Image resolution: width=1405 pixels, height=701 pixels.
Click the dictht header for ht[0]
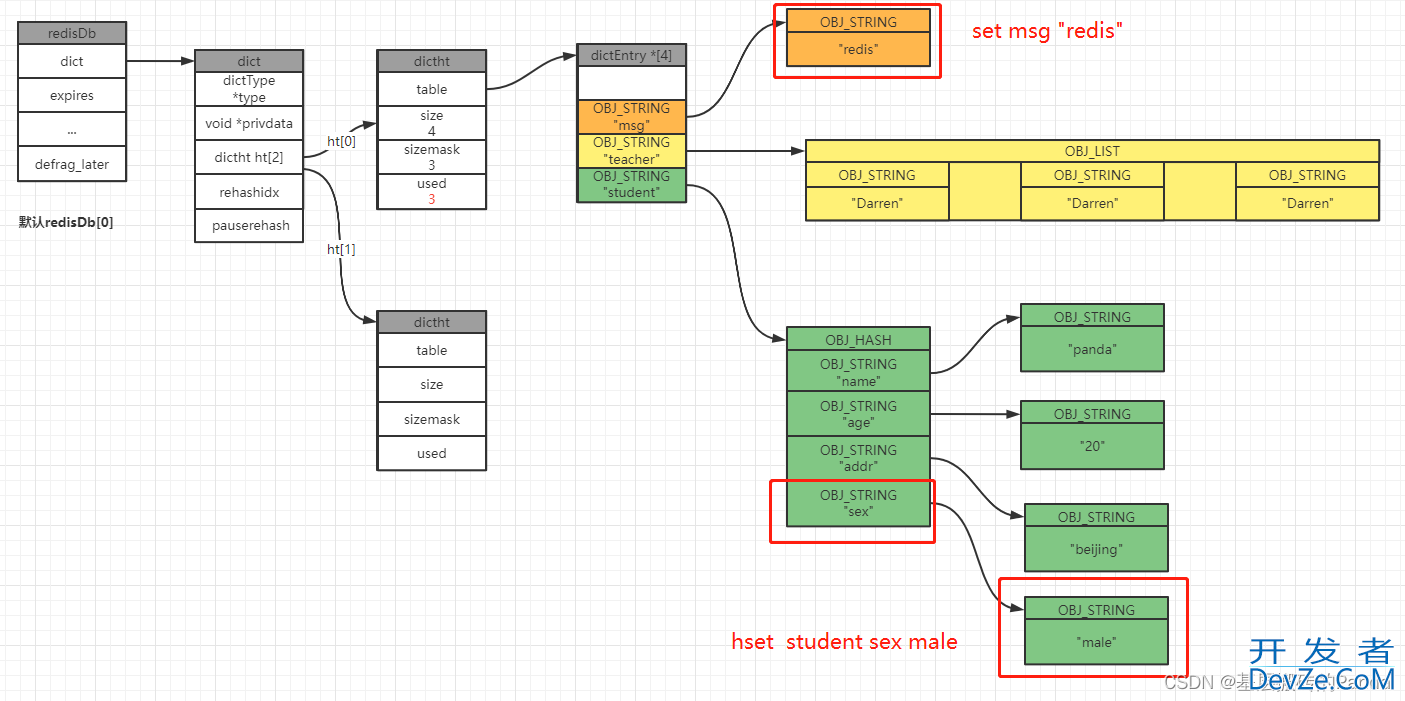coord(431,61)
